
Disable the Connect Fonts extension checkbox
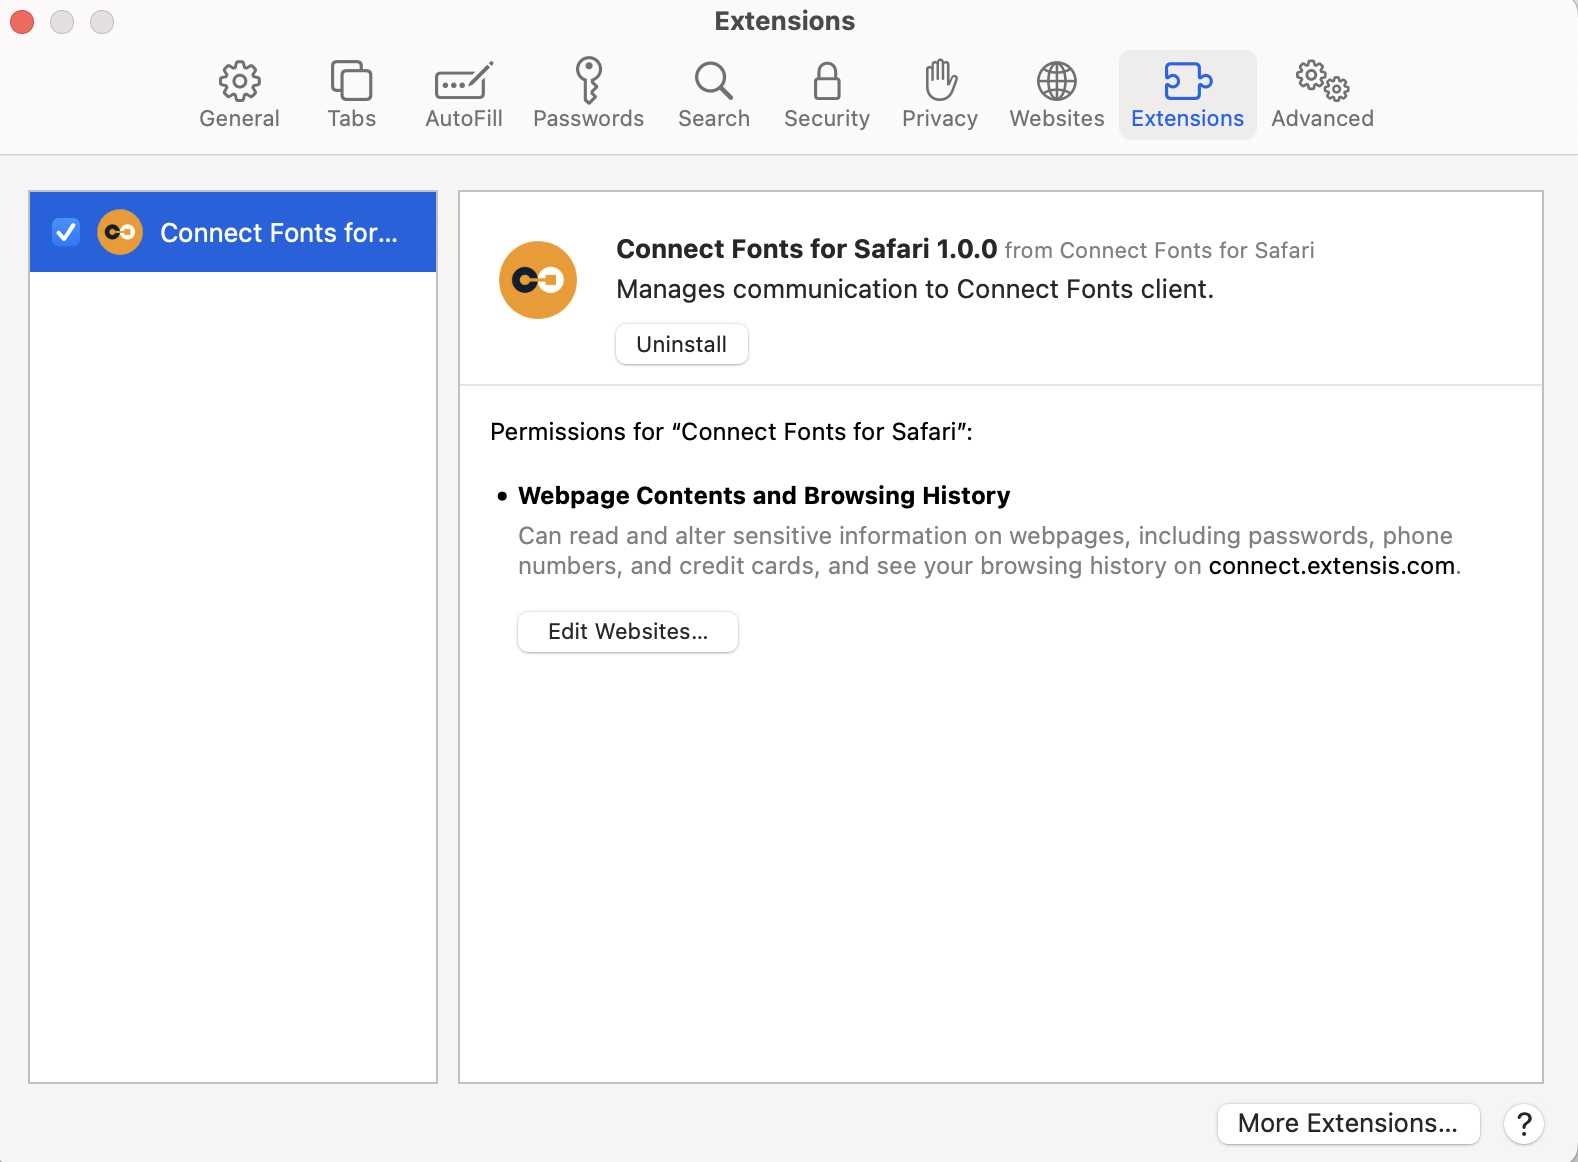pos(66,232)
